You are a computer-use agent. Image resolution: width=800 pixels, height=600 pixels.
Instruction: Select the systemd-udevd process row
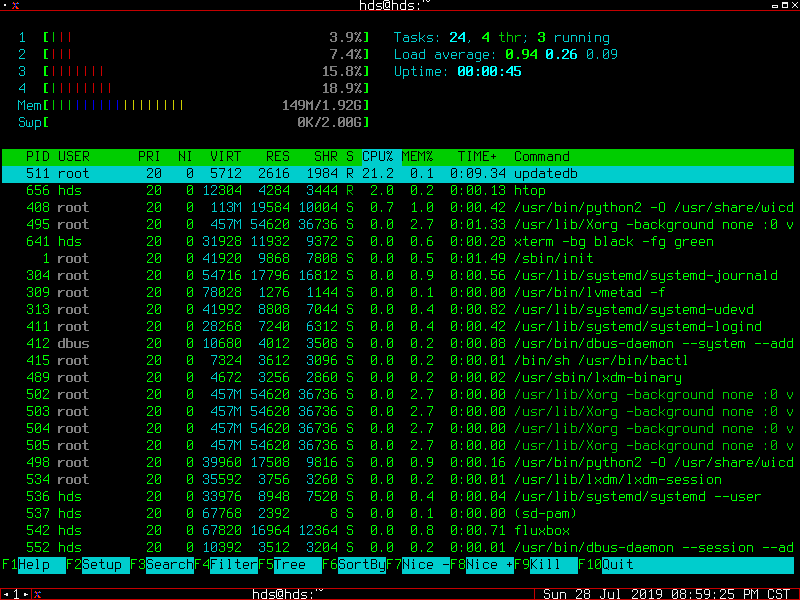398,310
